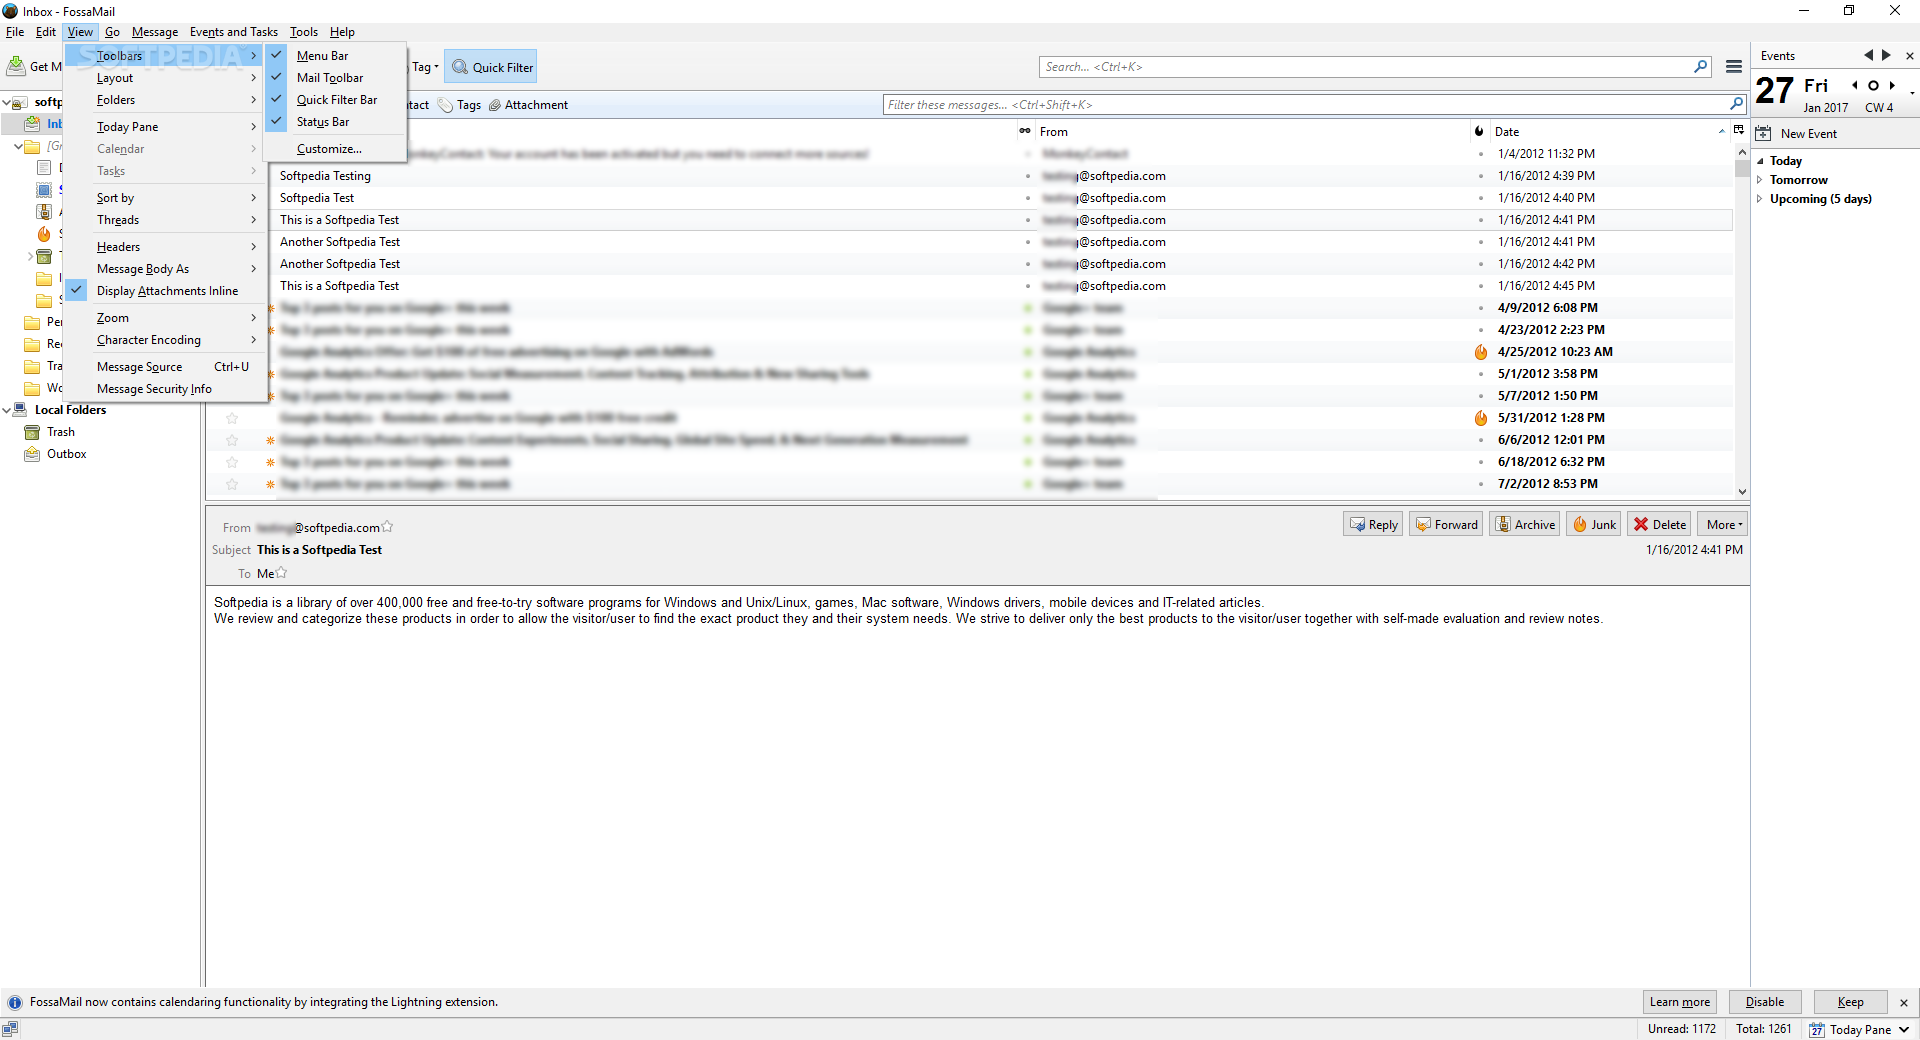The height and width of the screenshot is (1040, 1920).
Task: Expand the Folders submenu
Action: pos(166,100)
